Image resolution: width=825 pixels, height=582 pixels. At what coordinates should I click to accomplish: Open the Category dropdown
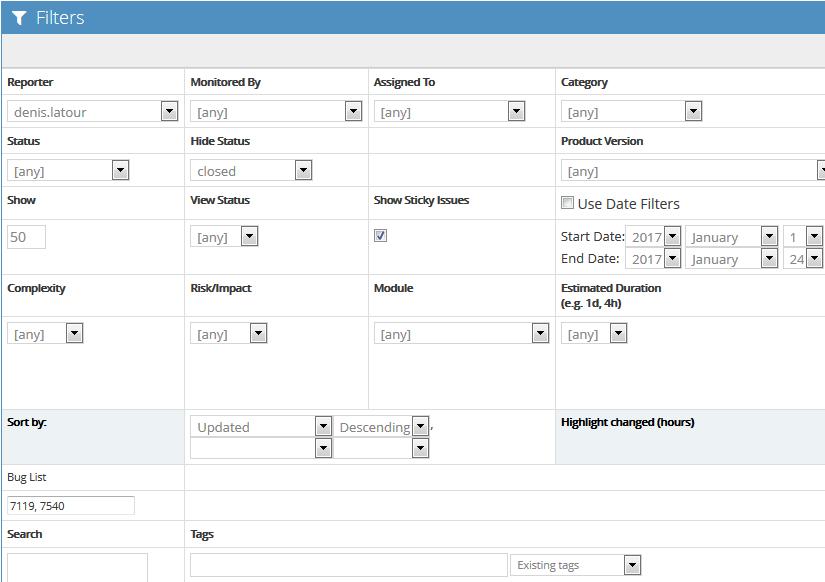(x=631, y=112)
